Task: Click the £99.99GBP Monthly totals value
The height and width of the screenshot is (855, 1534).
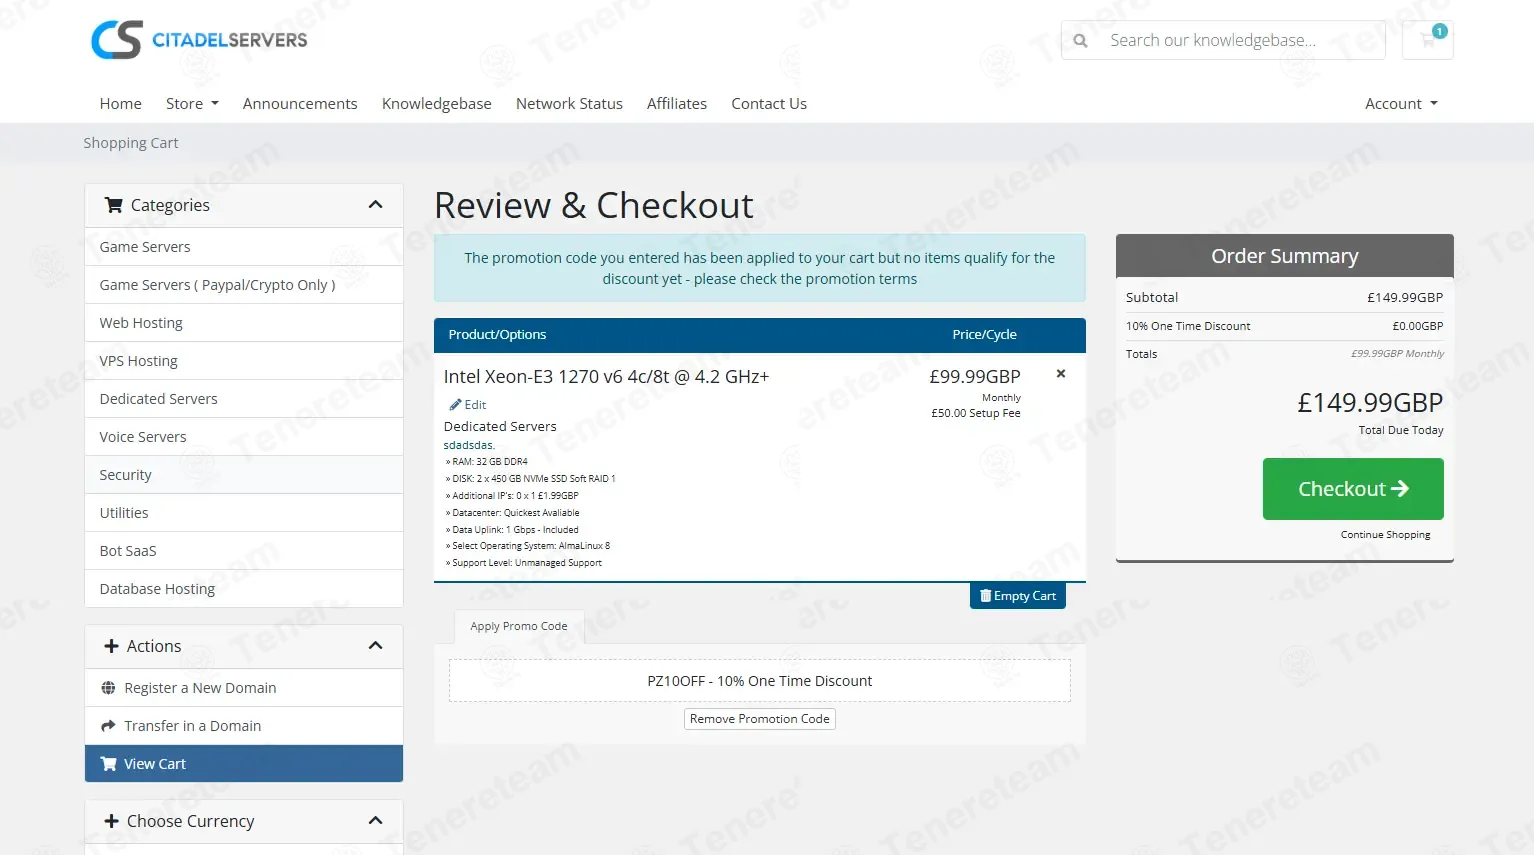Action: 1398,354
